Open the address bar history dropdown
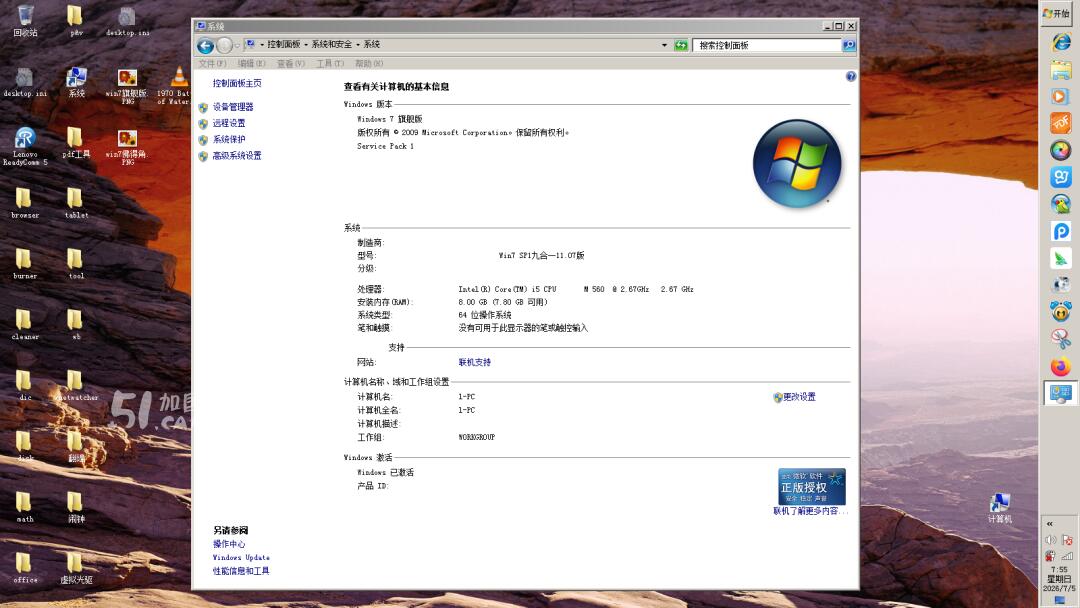Screen dimensions: 1080x608 pos(664,45)
